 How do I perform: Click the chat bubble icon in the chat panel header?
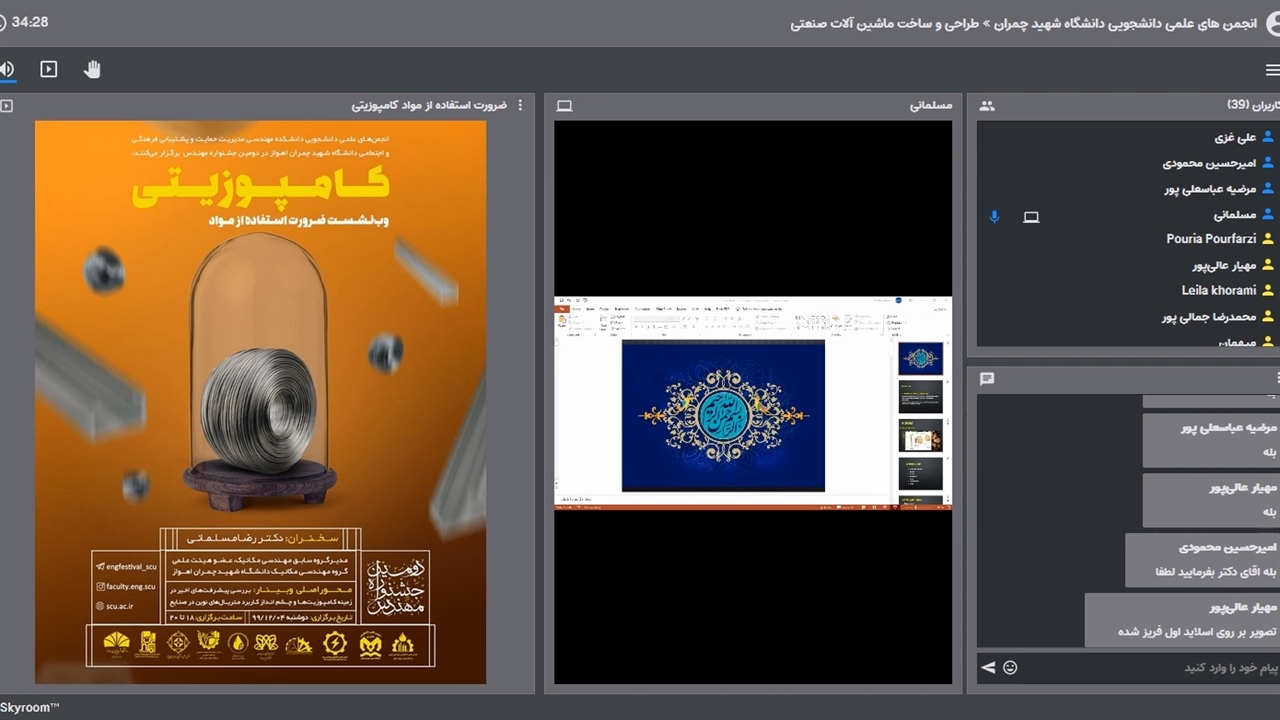987,378
